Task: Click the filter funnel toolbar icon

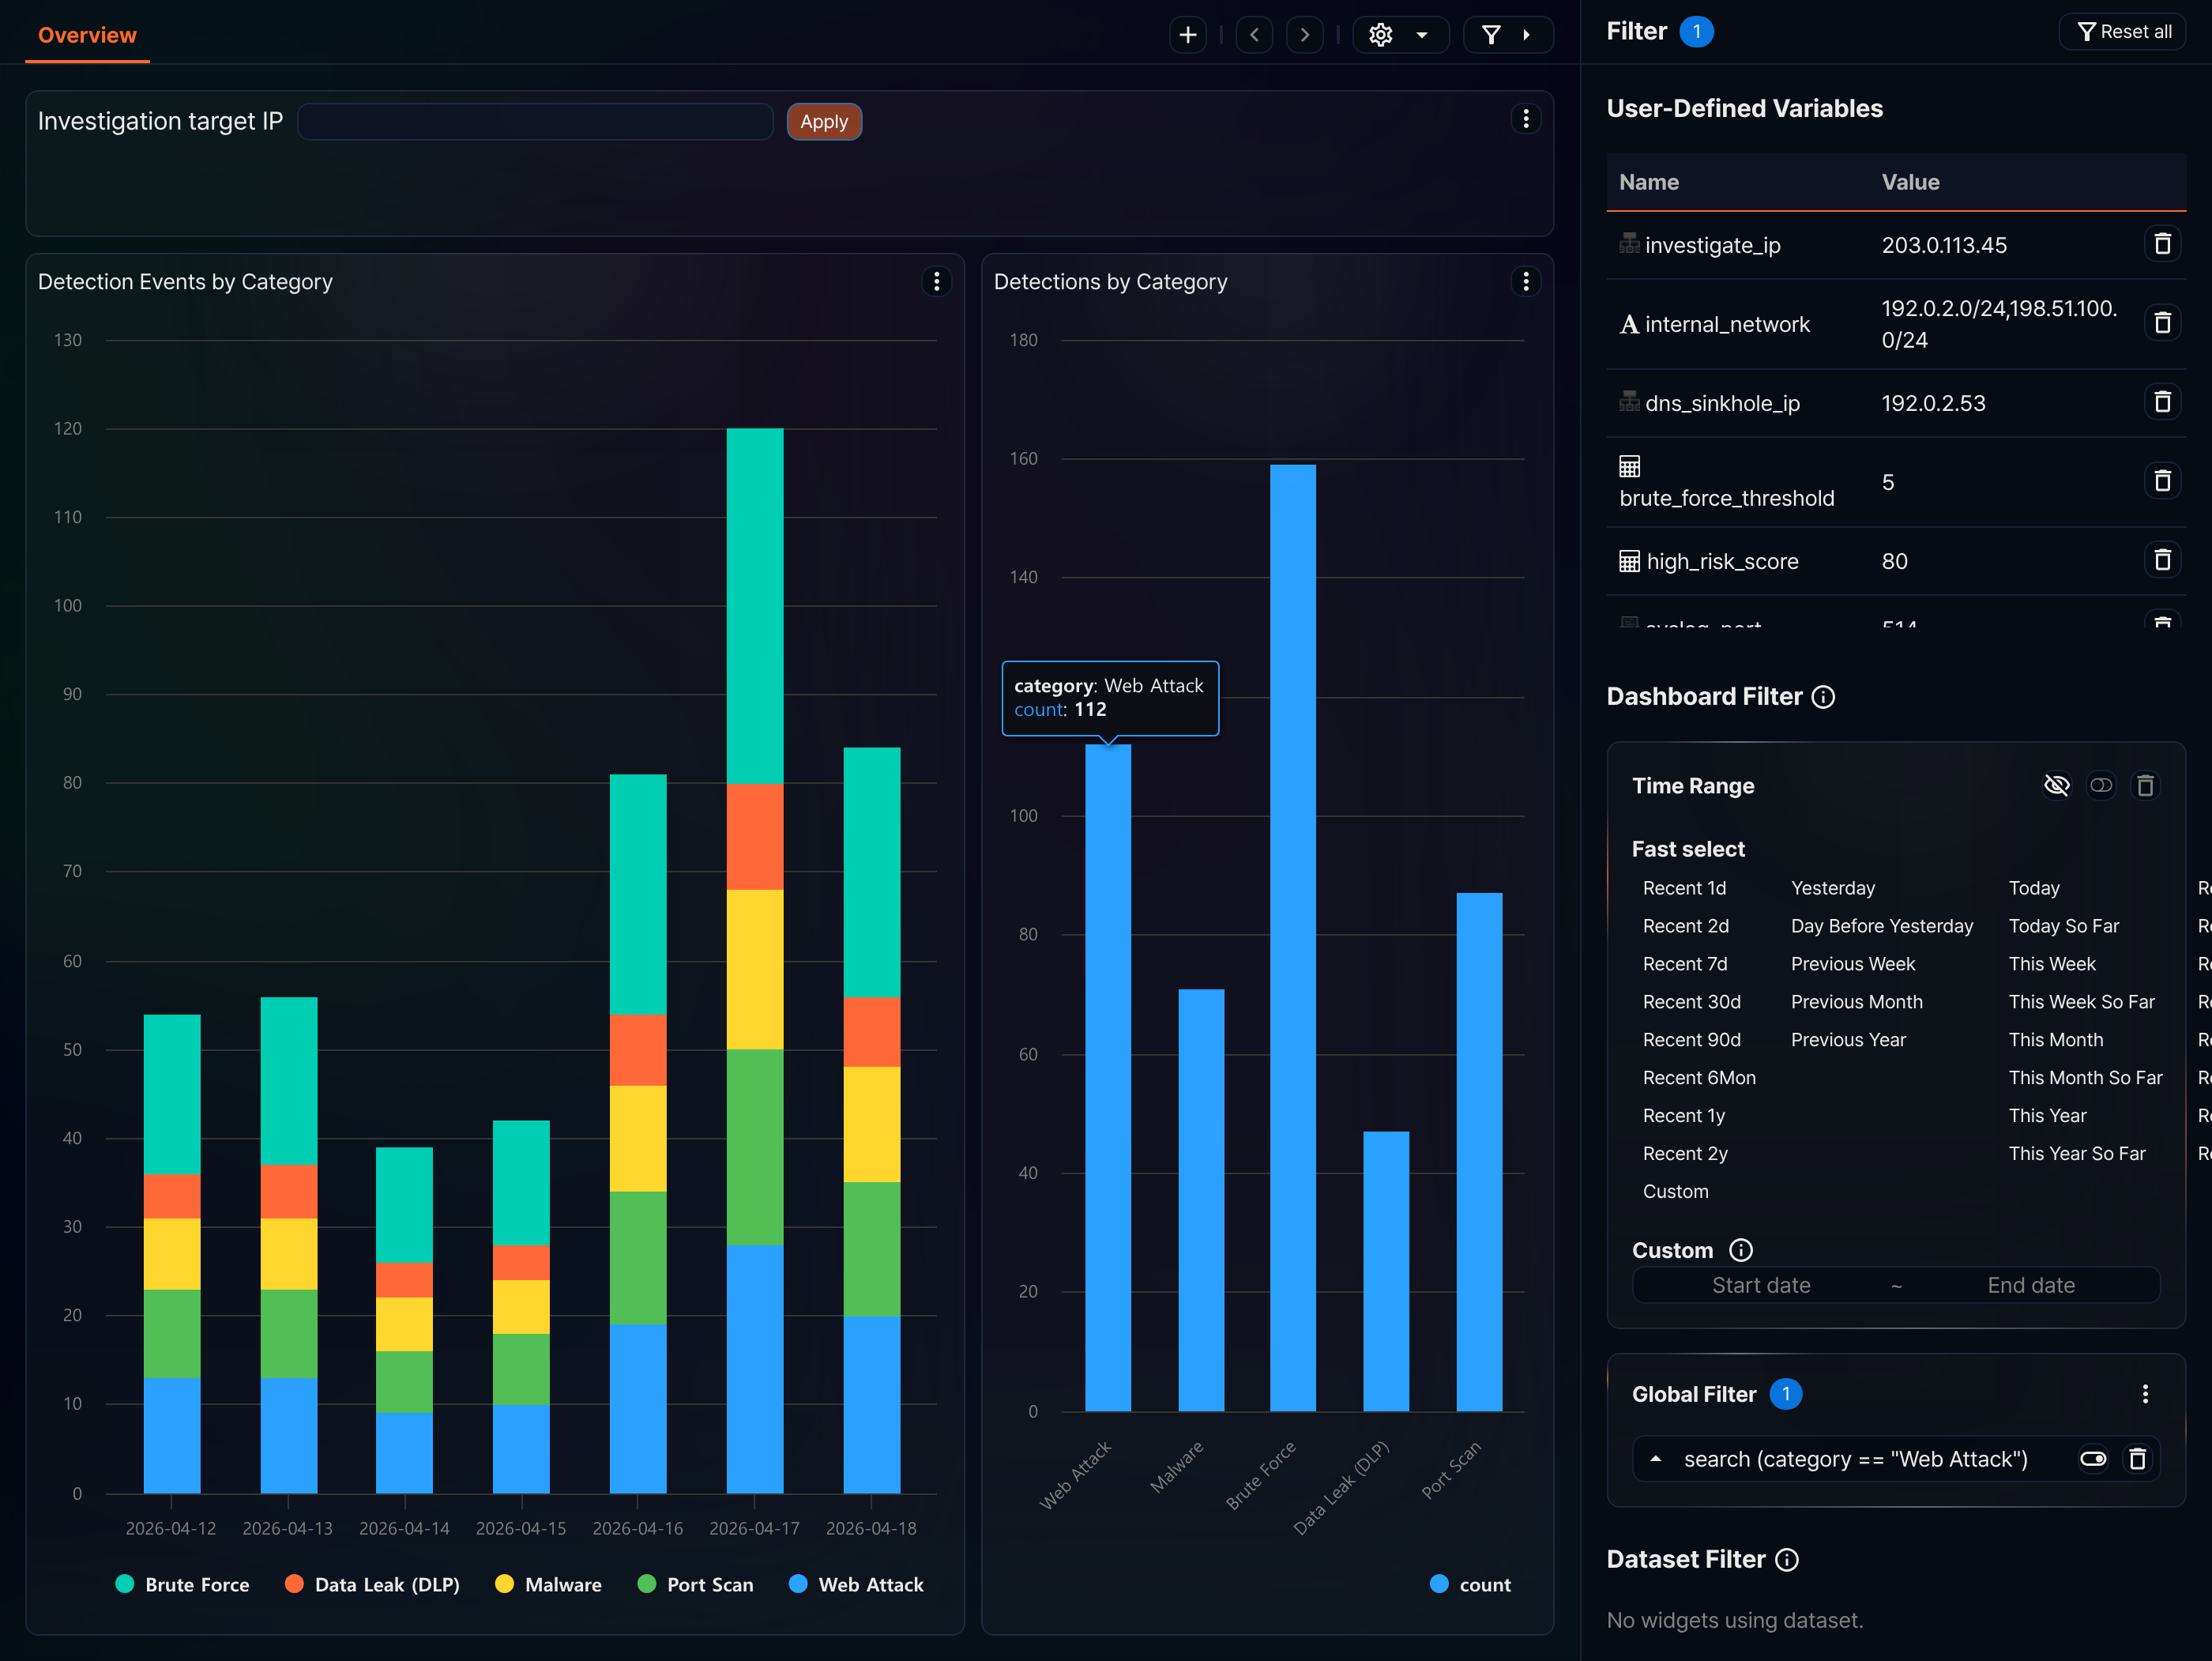Action: [x=1491, y=35]
